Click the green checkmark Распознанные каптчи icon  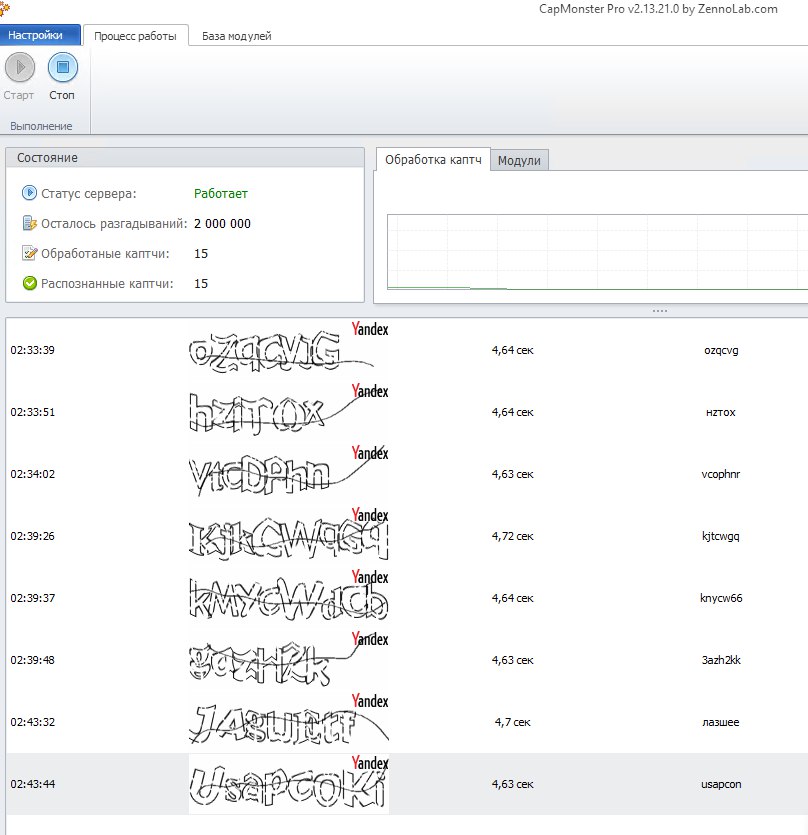[30, 284]
